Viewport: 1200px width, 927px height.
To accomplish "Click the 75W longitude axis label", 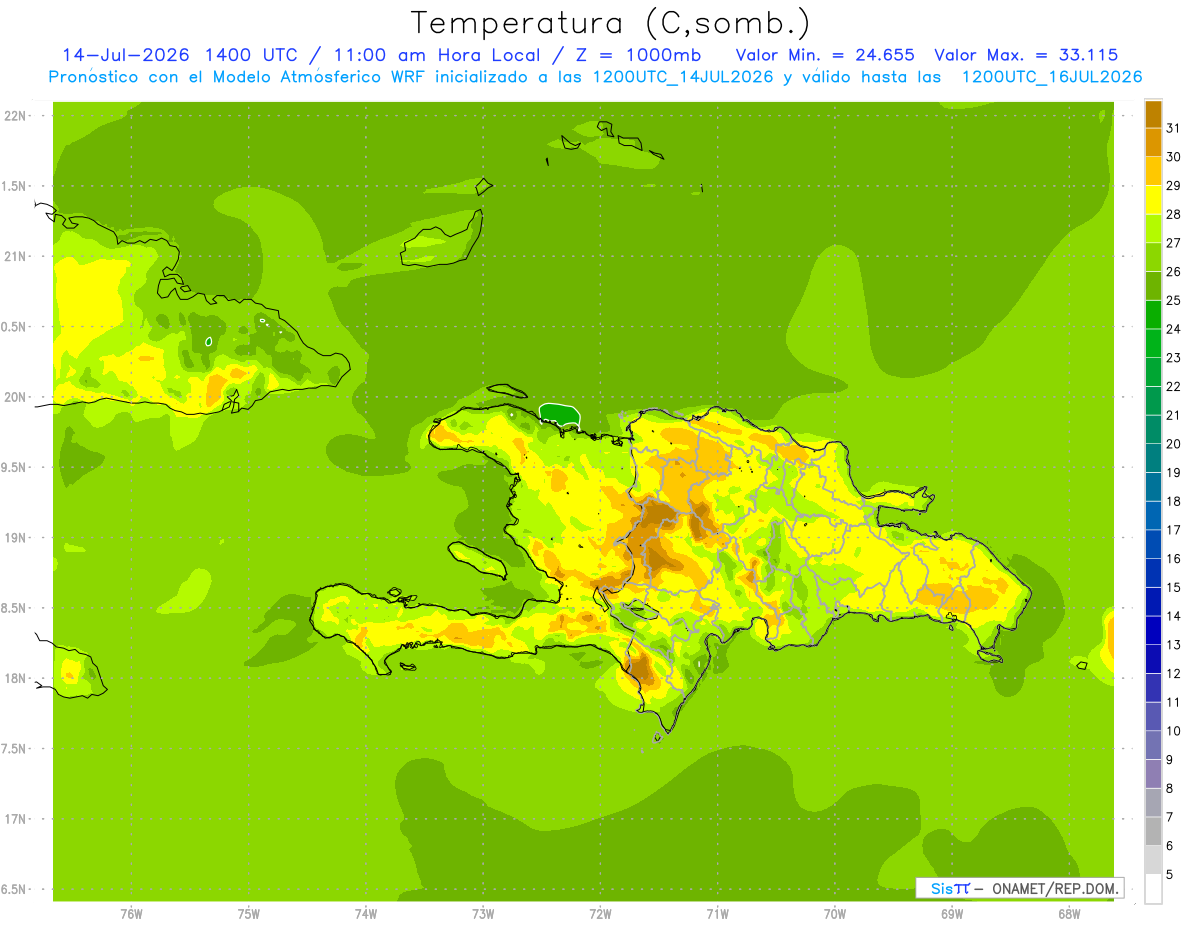I will pos(249,914).
